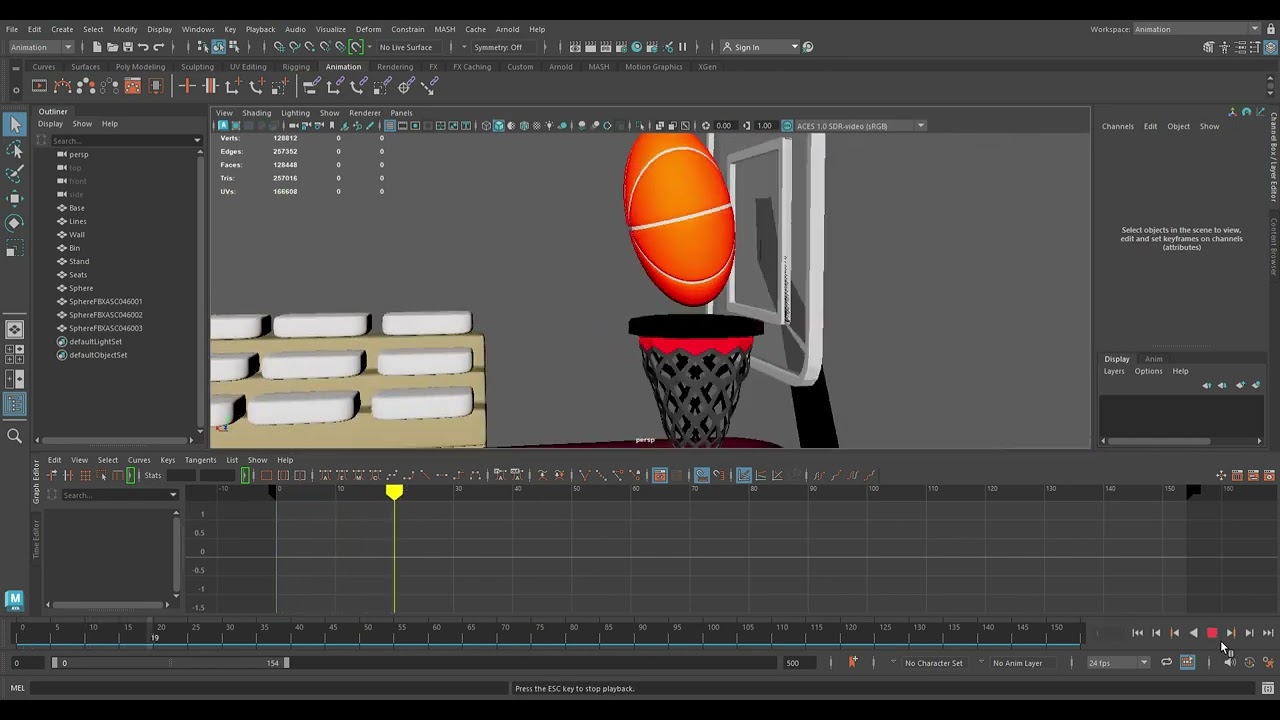Viewport: 1280px width, 720px height.
Task: Toggle Snap to grids
Action: tap(279, 47)
